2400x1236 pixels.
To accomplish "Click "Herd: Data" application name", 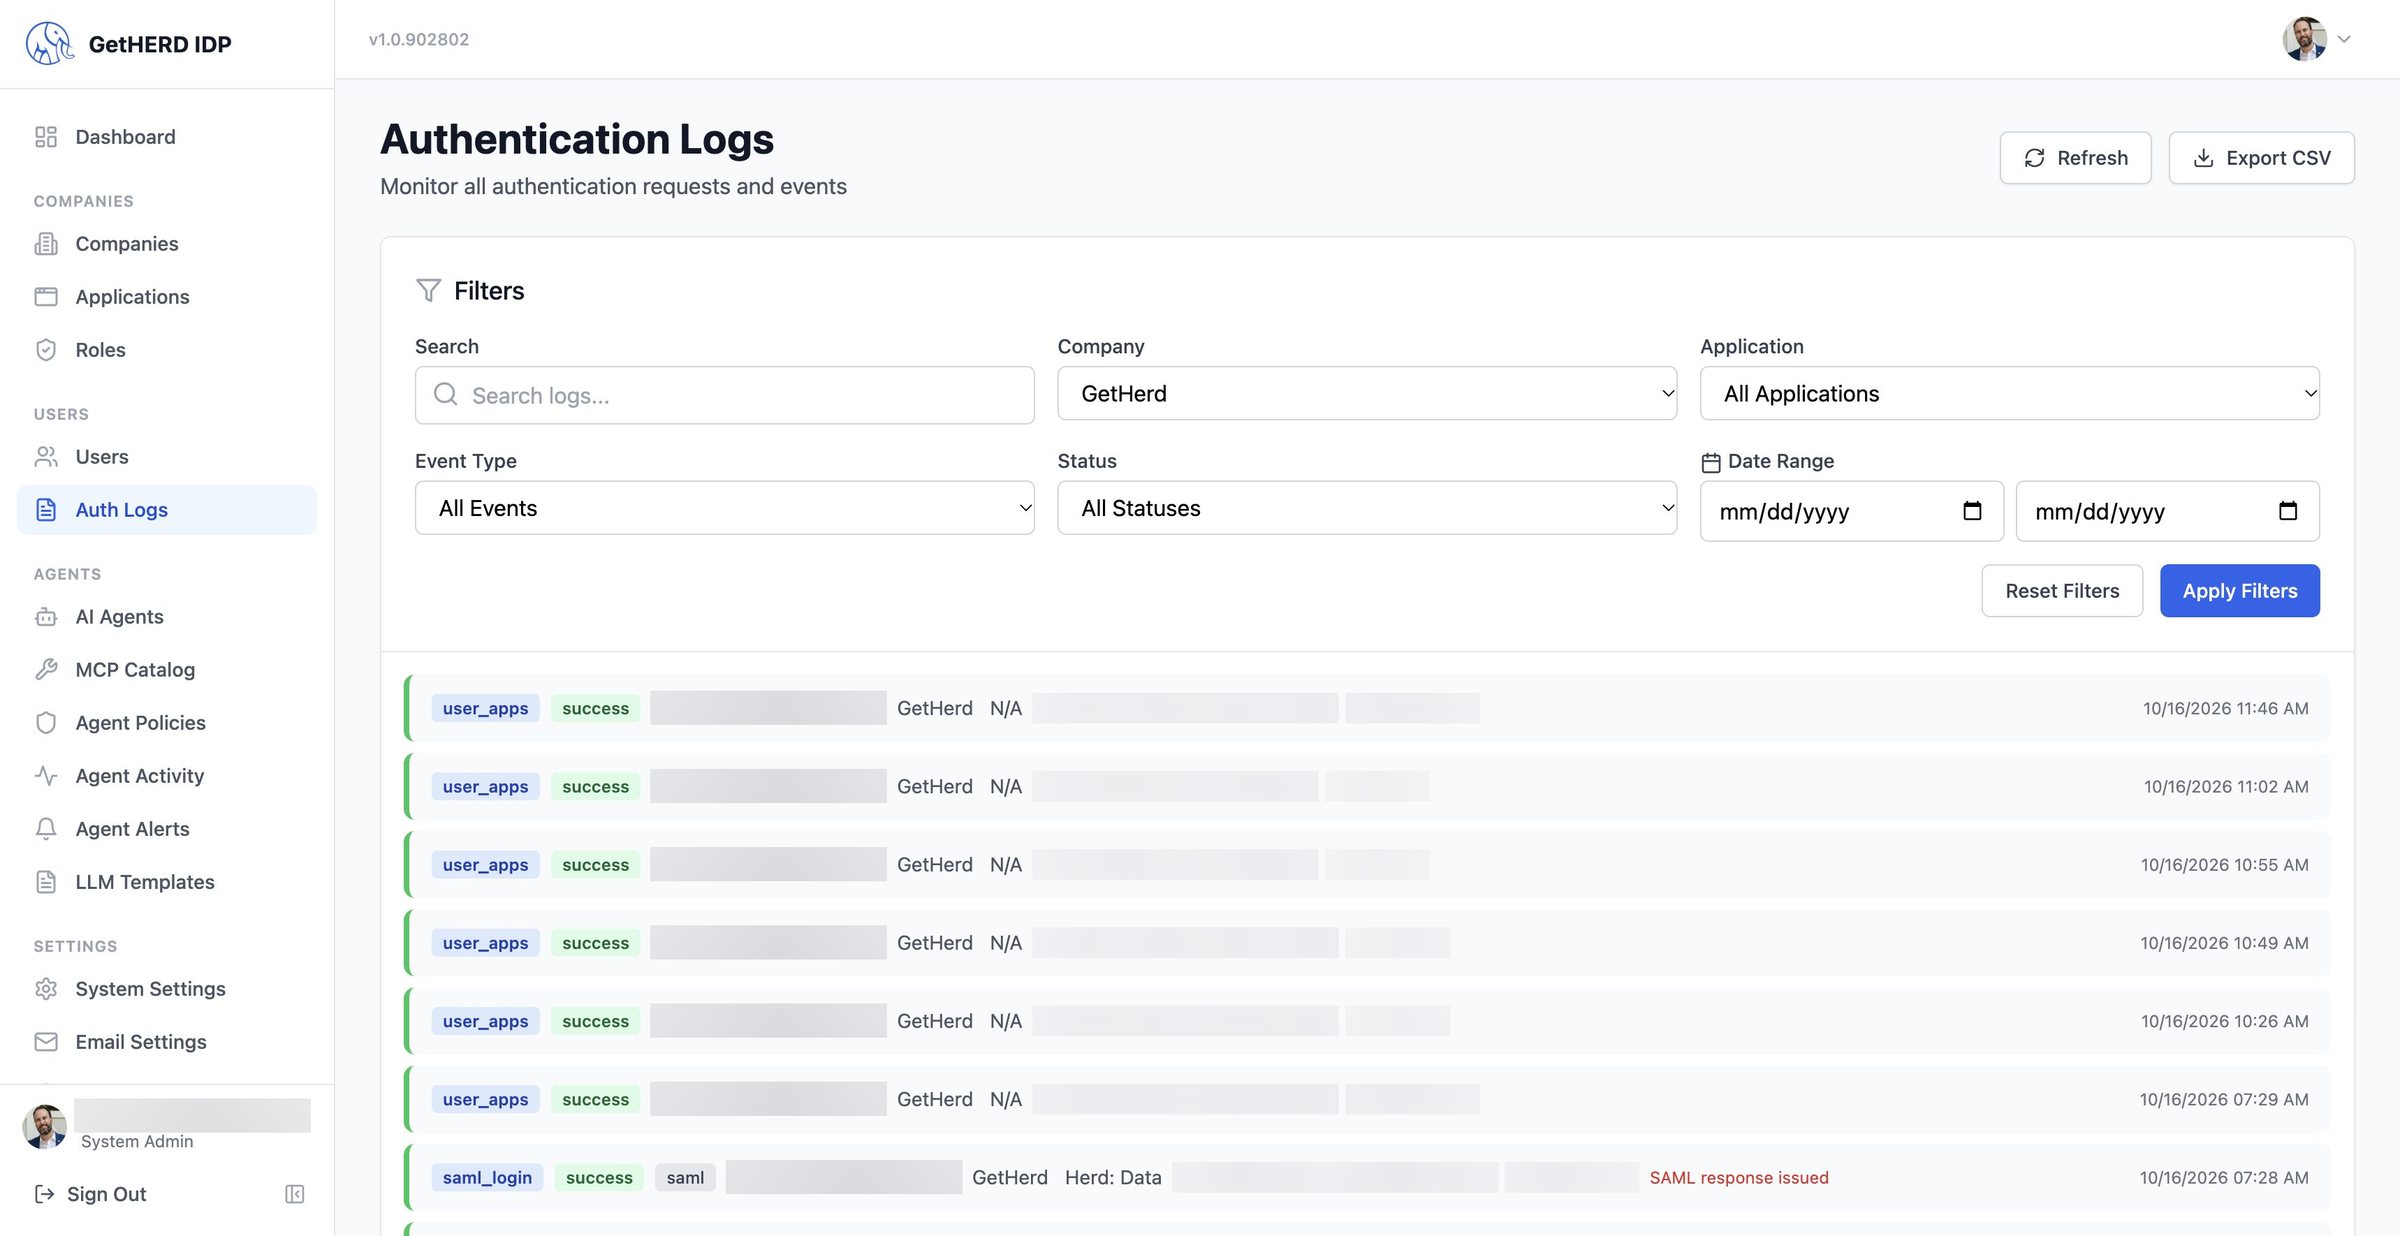I will [1113, 1177].
